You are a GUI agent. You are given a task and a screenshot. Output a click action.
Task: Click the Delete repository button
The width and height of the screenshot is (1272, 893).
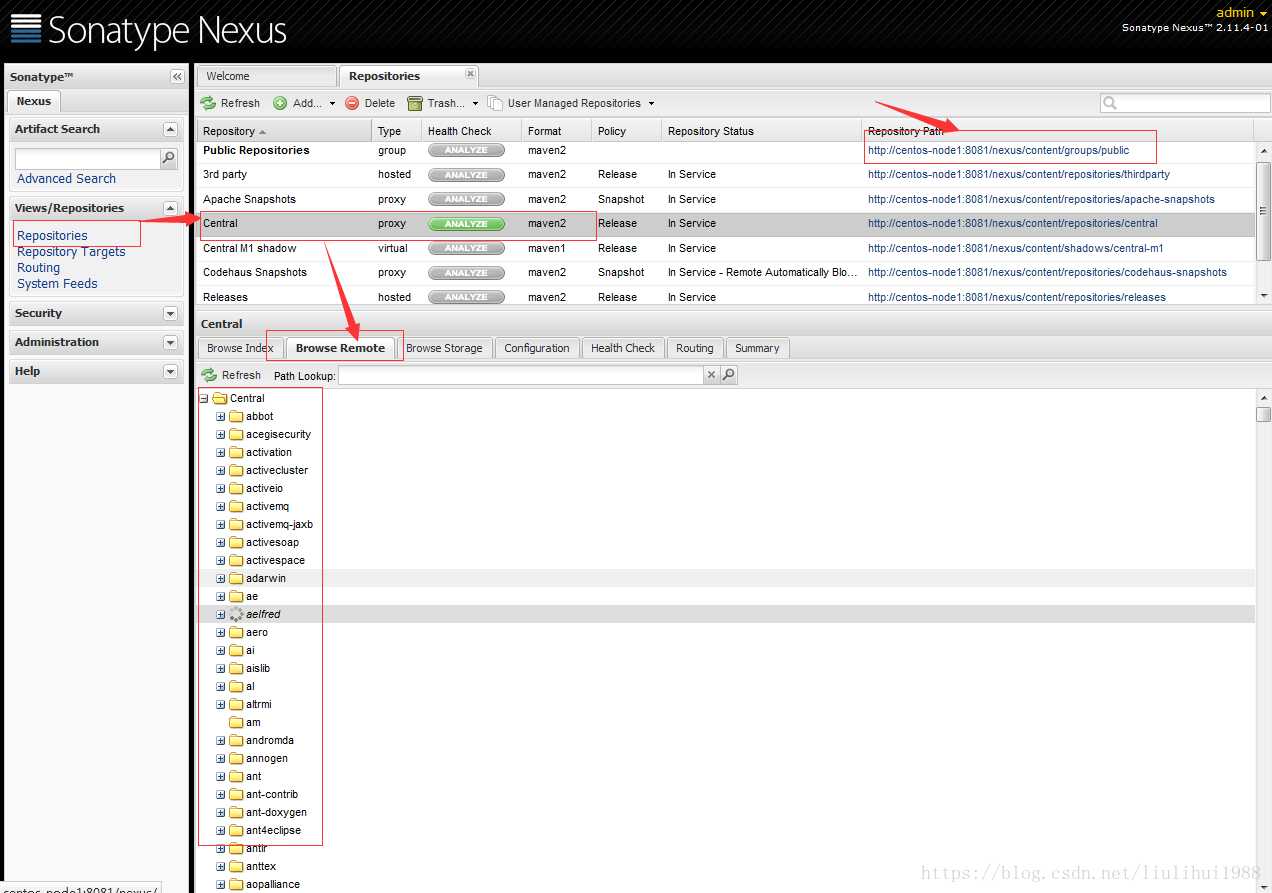370,103
